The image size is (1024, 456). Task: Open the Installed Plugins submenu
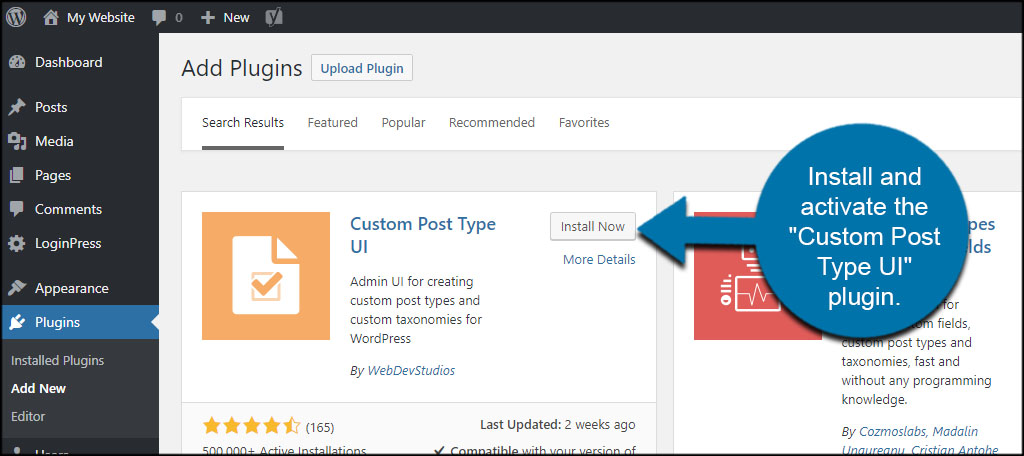[57, 361]
